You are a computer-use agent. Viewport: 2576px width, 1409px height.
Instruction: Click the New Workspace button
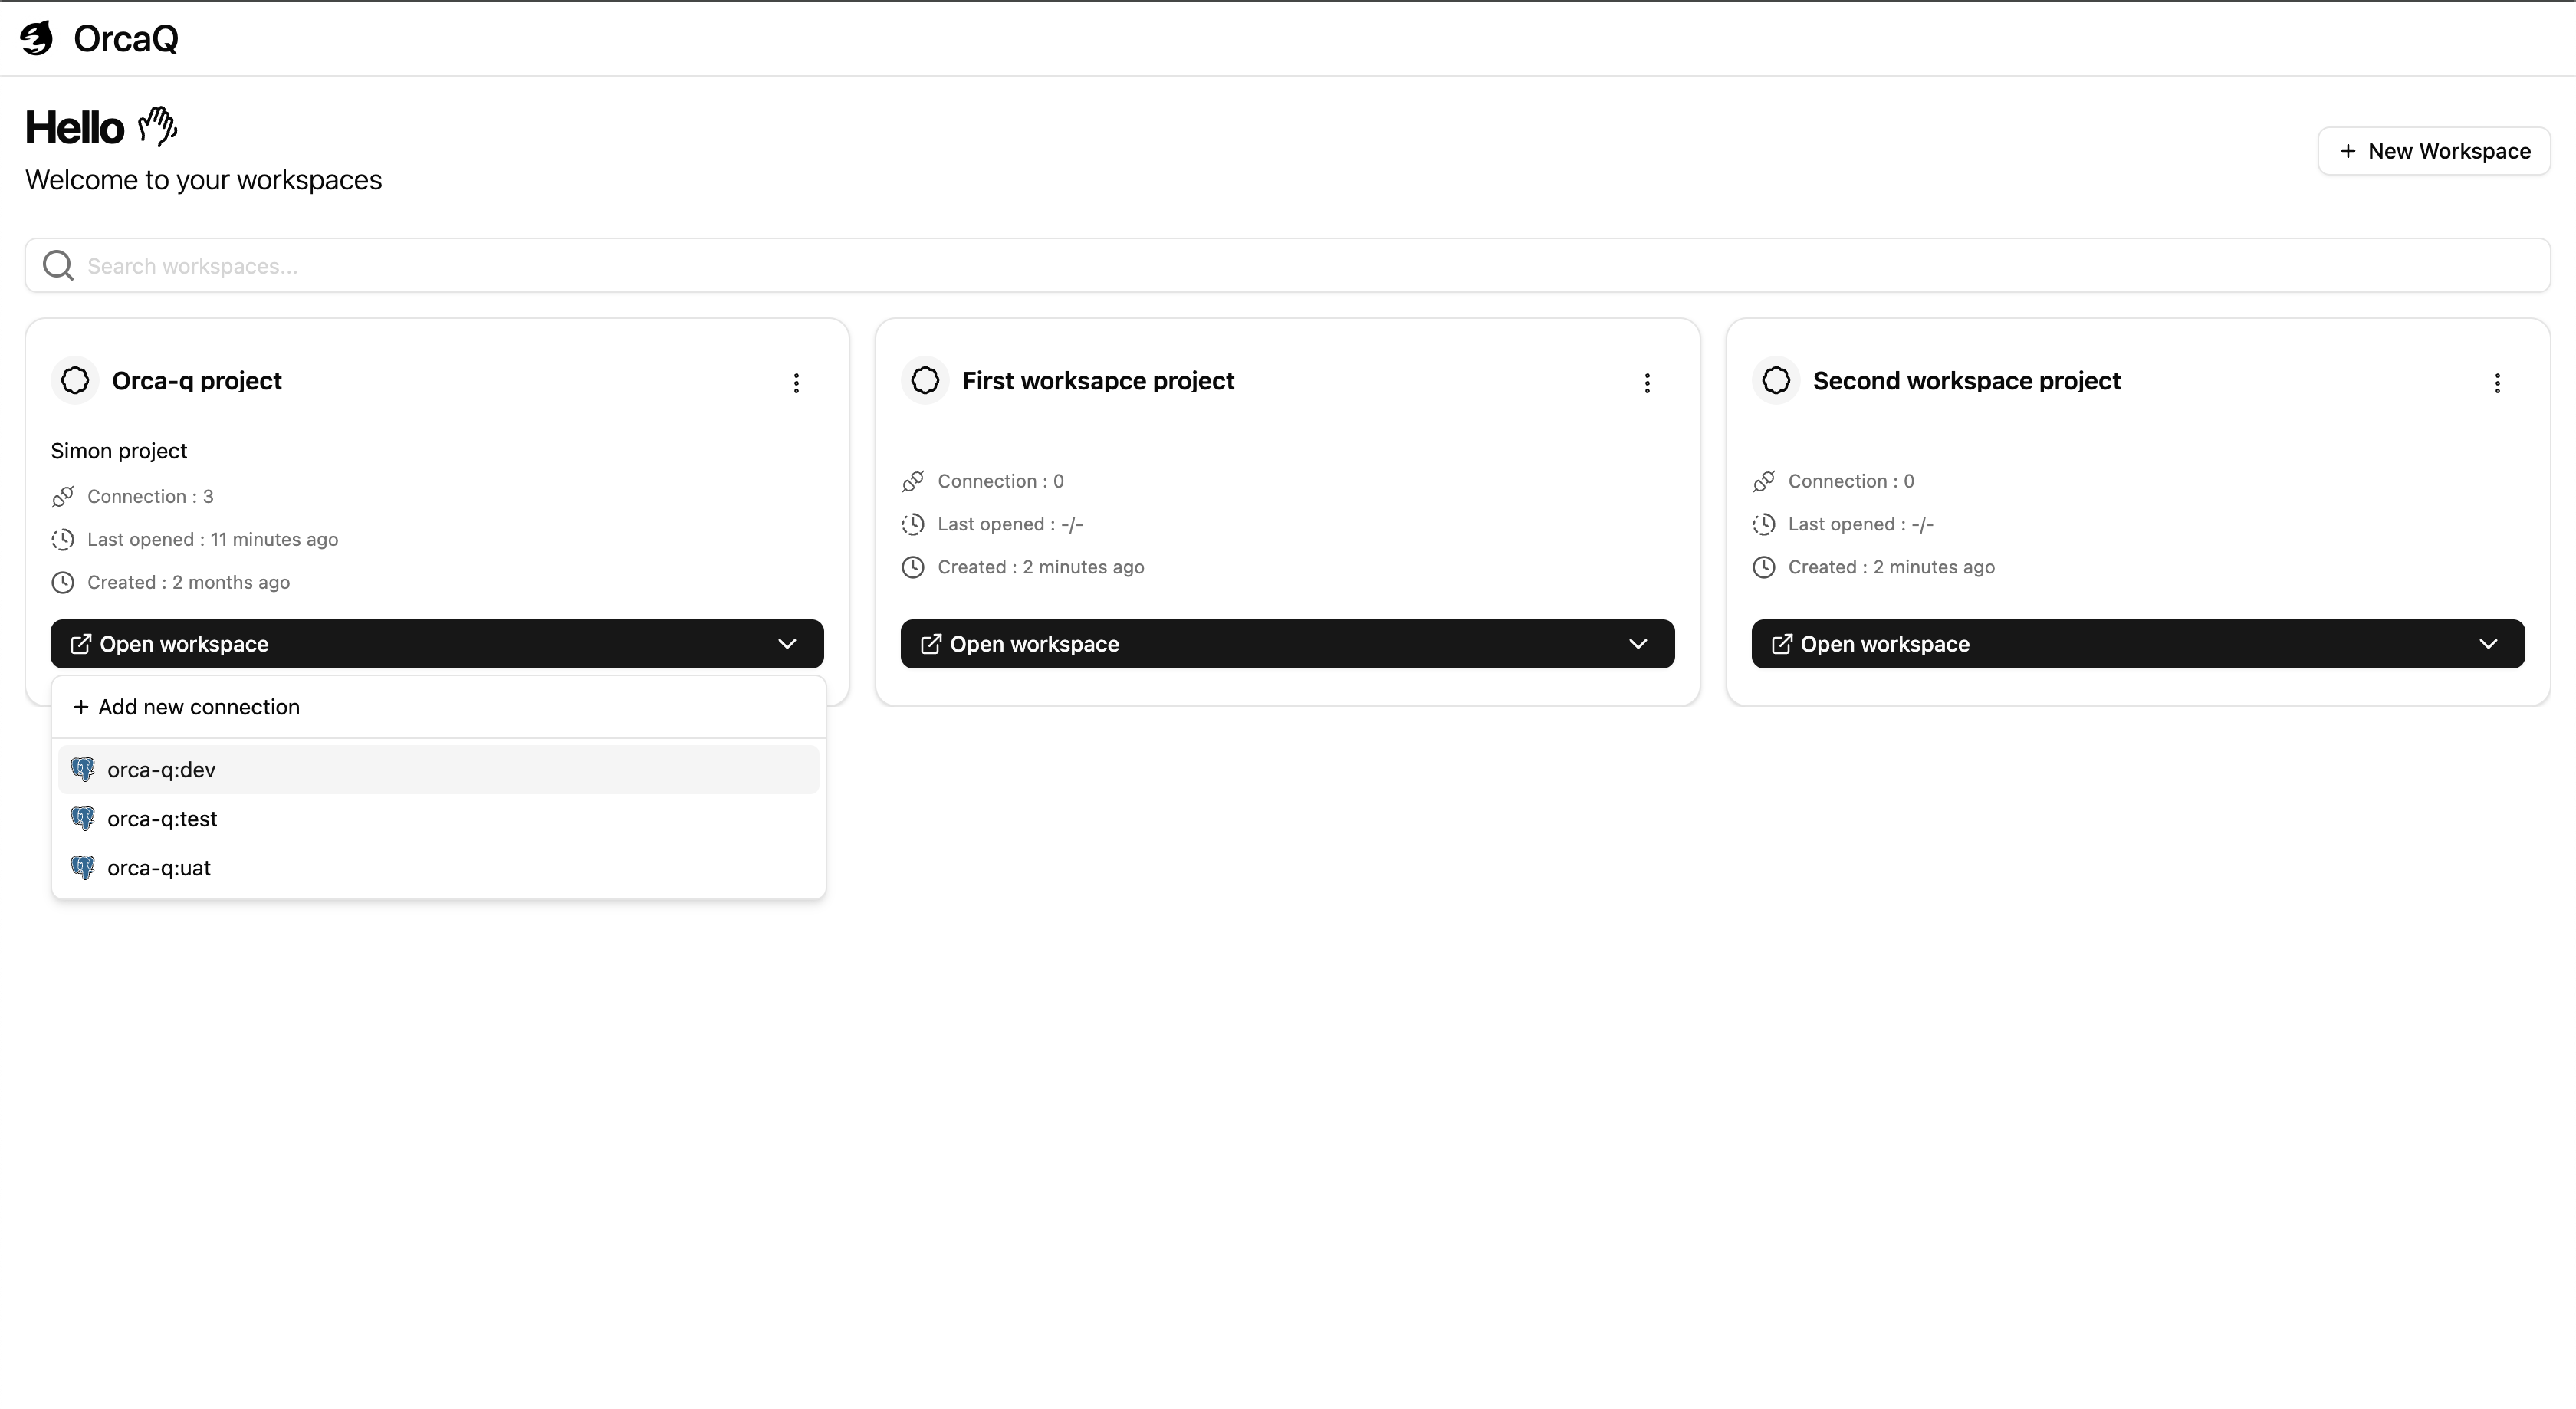(2434, 151)
